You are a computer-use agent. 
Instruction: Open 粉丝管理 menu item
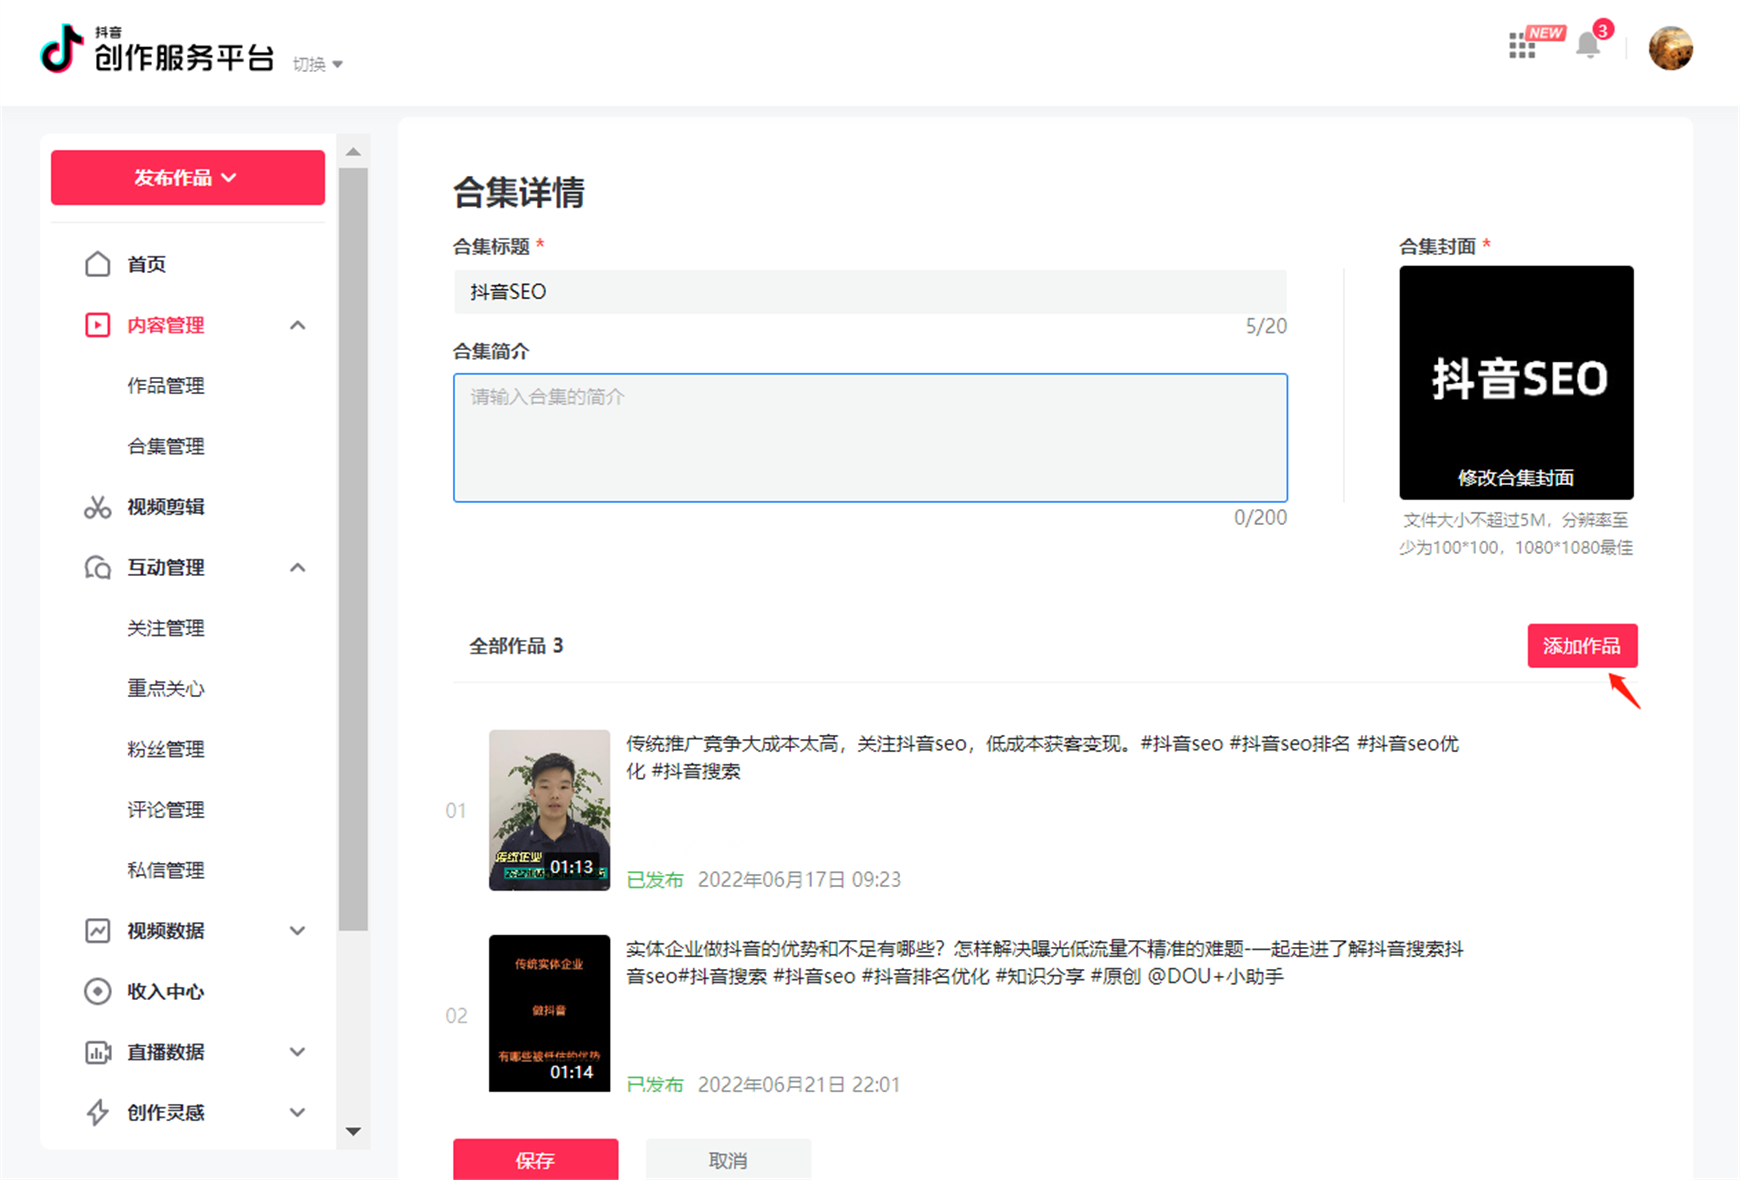[x=166, y=749]
